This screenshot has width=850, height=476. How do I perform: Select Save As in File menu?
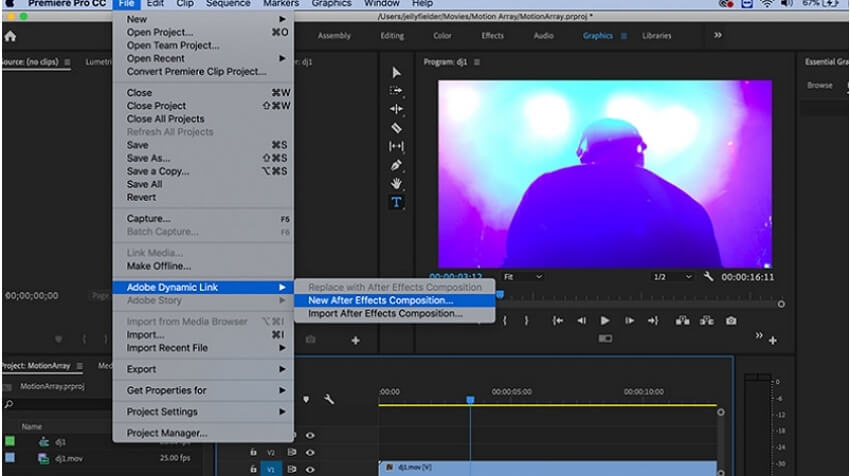click(x=204, y=158)
